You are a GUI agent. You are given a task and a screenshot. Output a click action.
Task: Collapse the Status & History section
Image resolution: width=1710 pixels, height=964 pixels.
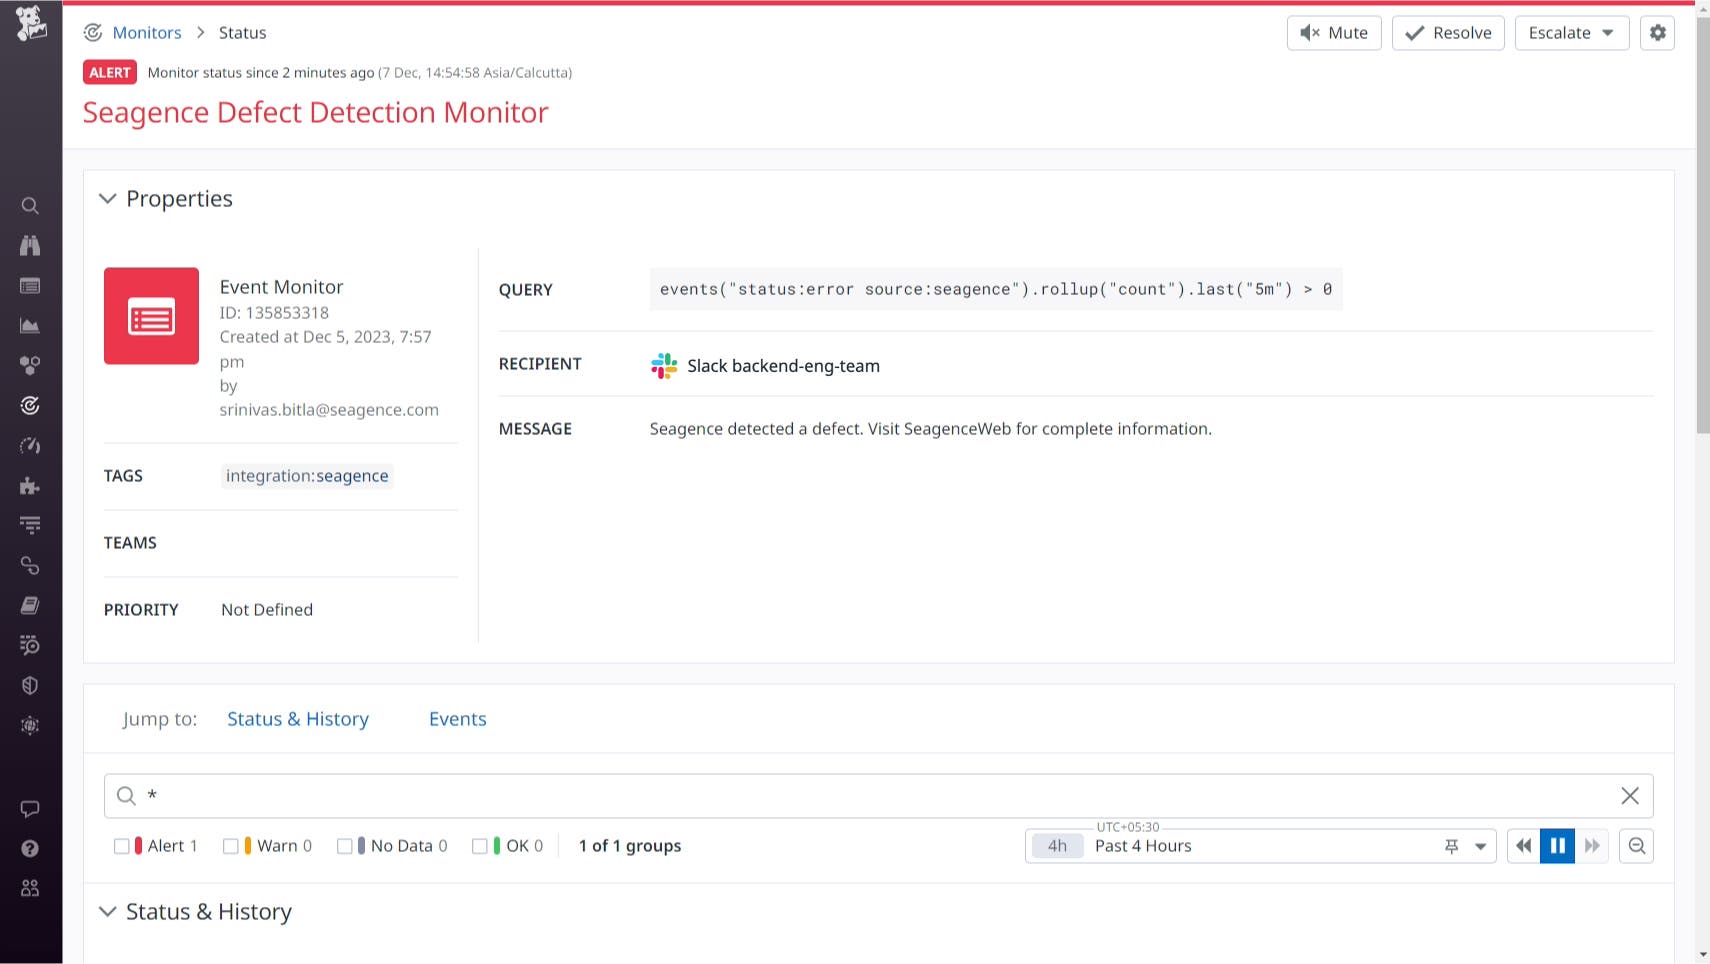pyautogui.click(x=108, y=911)
